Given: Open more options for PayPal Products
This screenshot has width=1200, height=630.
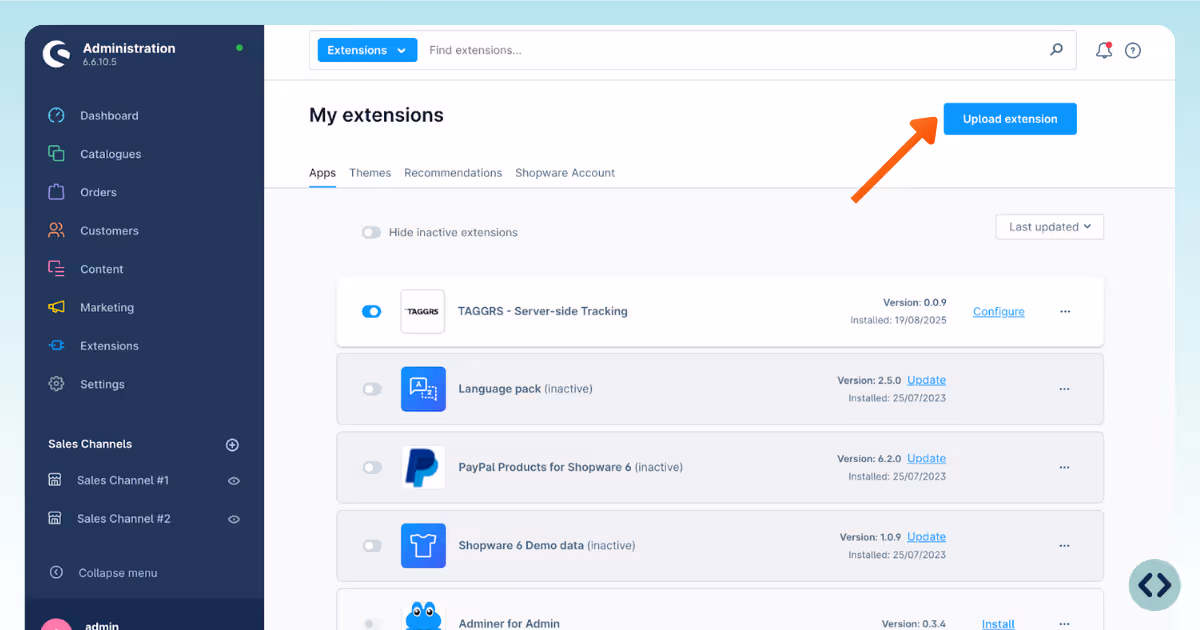Looking at the screenshot, I should click(1064, 467).
